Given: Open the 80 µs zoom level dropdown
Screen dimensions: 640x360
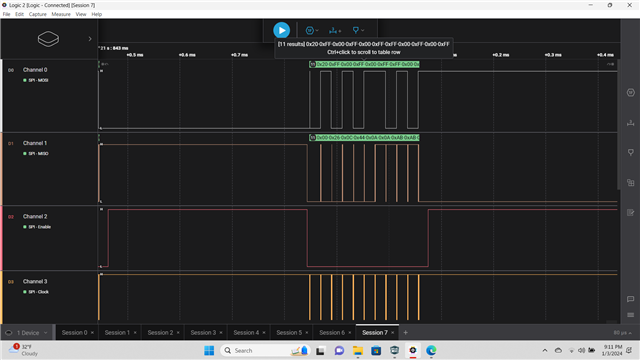Looking at the screenshot, I should [622, 333].
